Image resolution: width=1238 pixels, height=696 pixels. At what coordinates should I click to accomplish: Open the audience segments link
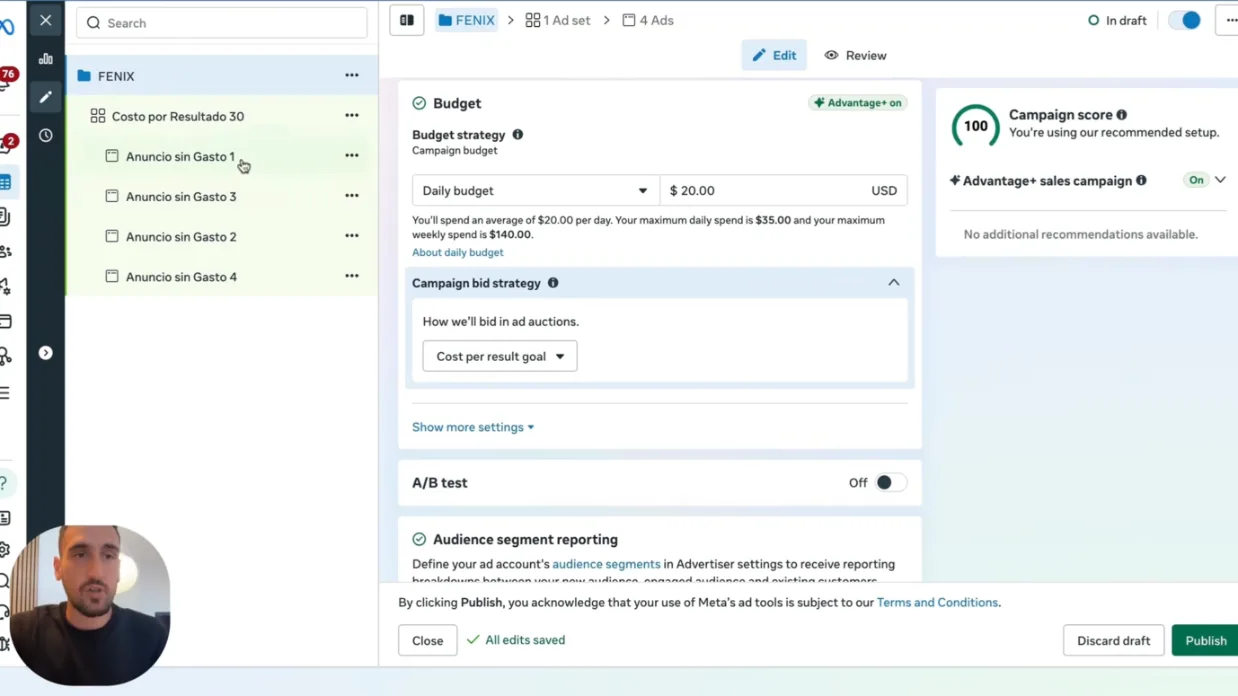click(x=606, y=564)
